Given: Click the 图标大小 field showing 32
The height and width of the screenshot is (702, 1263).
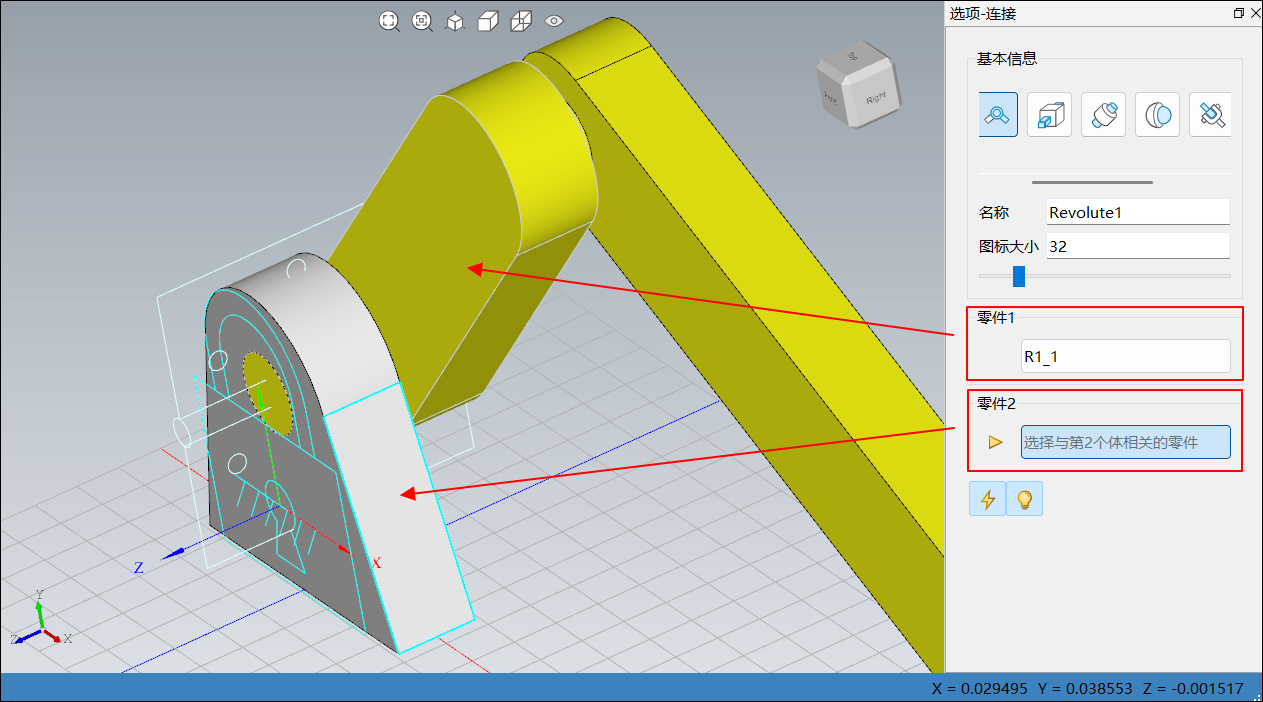Looking at the screenshot, I should tap(1137, 246).
